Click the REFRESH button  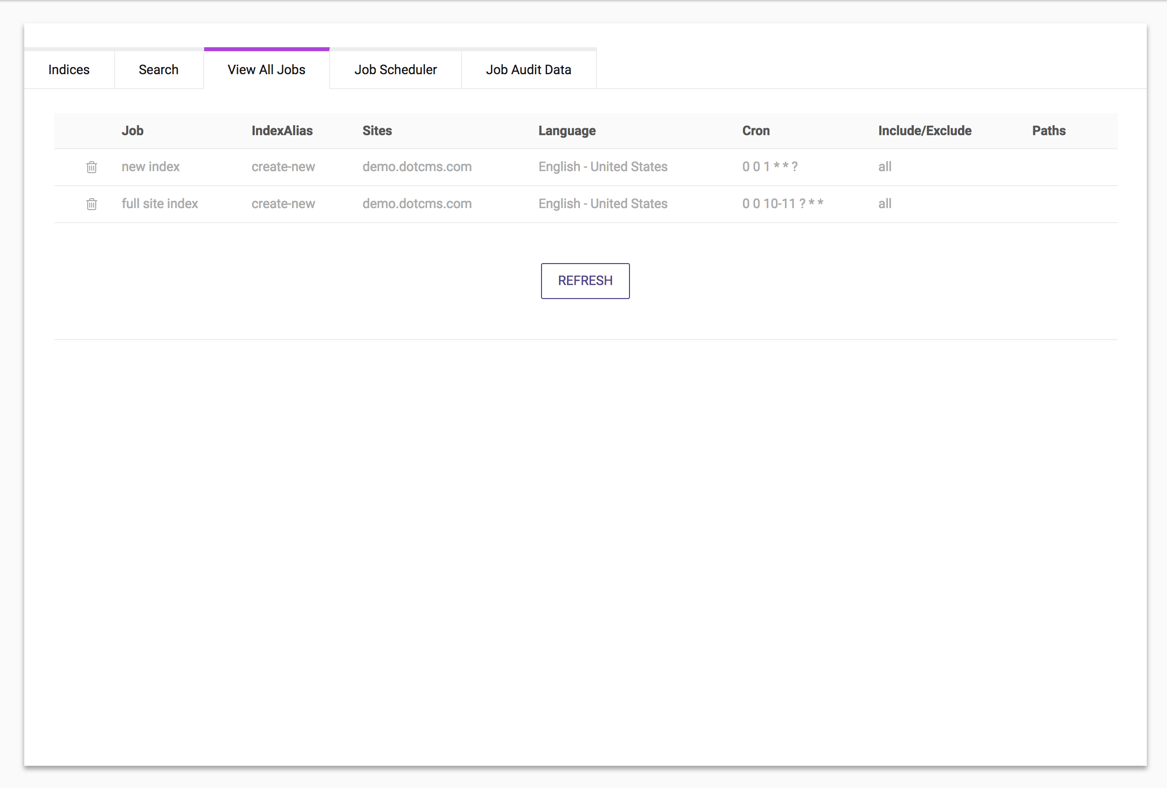pyautogui.click(x=585, y=281)
